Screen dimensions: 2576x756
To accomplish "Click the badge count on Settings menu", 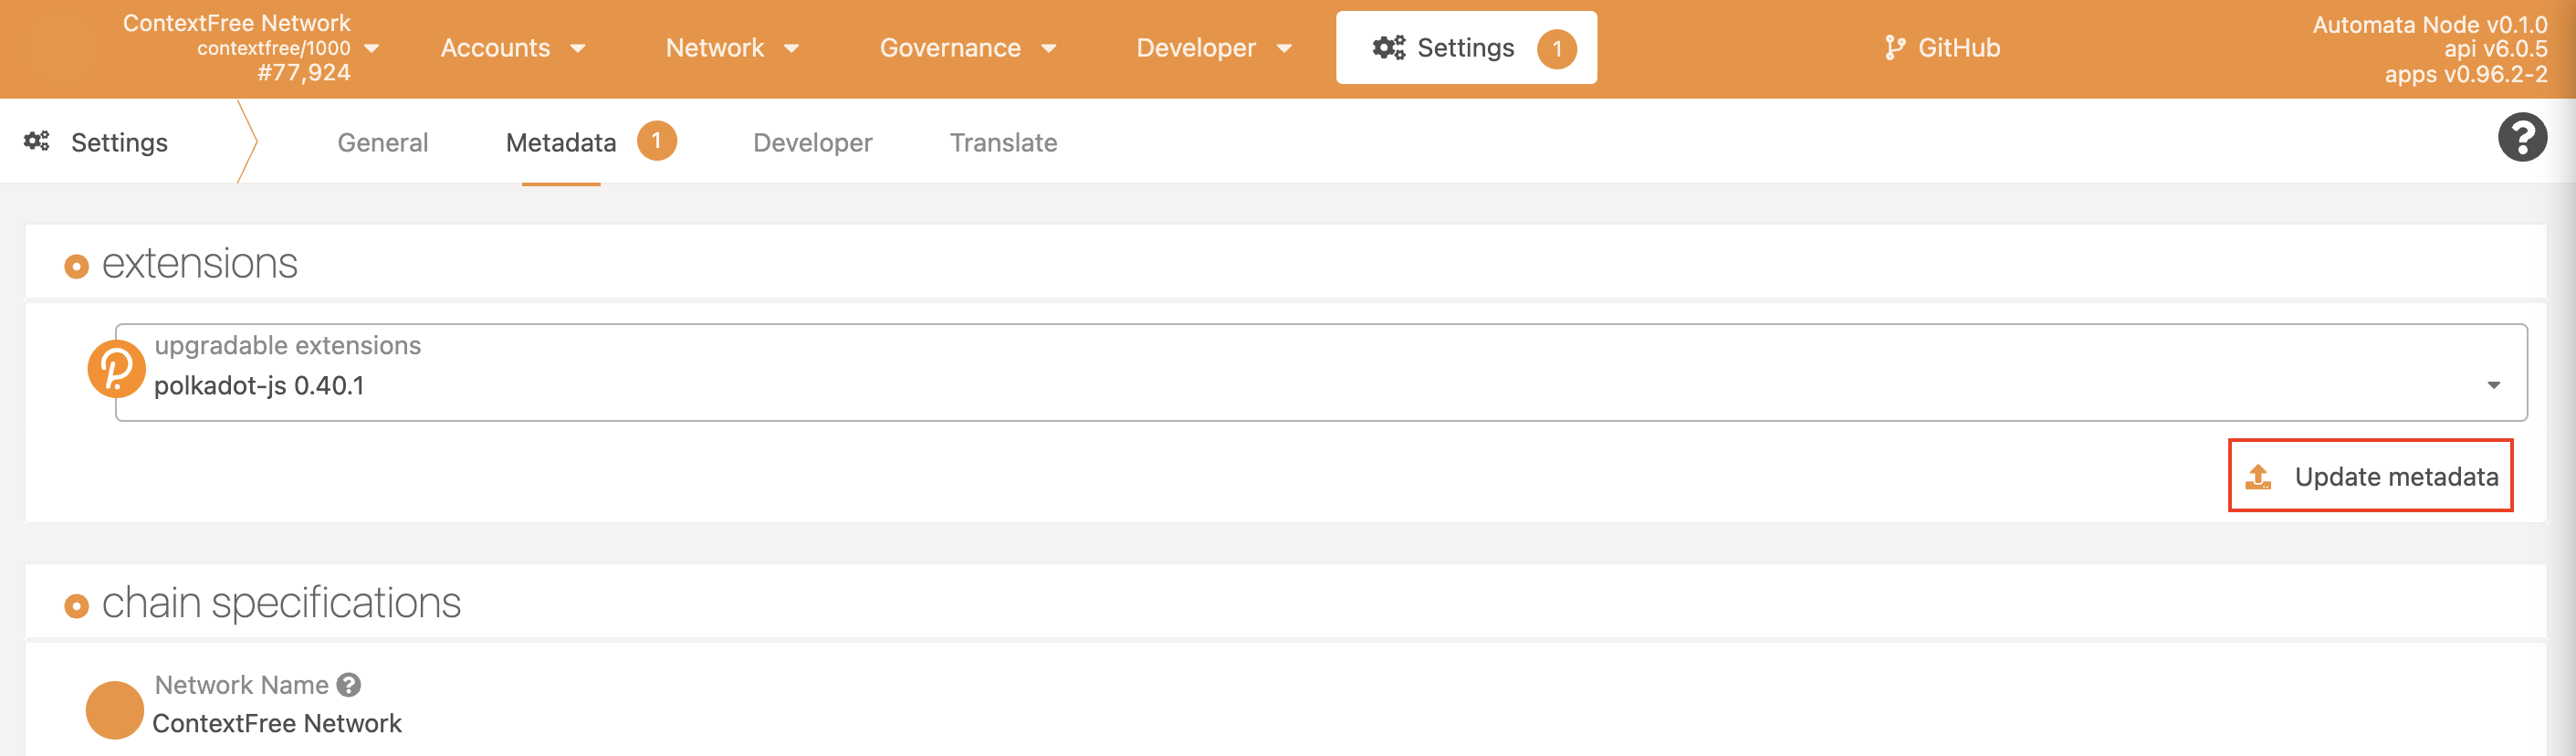I will (x=1556, y=49).
